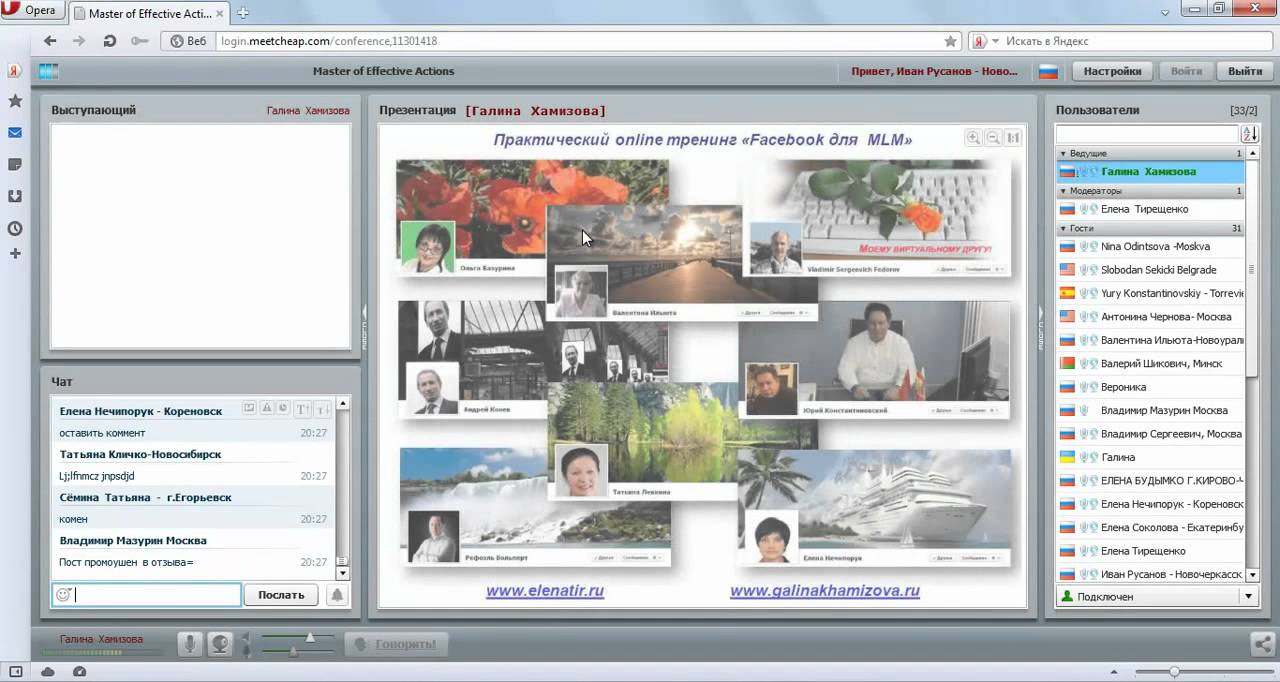The height and width of the screenshot is (682, 1280).
Task: Zoom in on the presentation slide
Action: pos(973,138)
